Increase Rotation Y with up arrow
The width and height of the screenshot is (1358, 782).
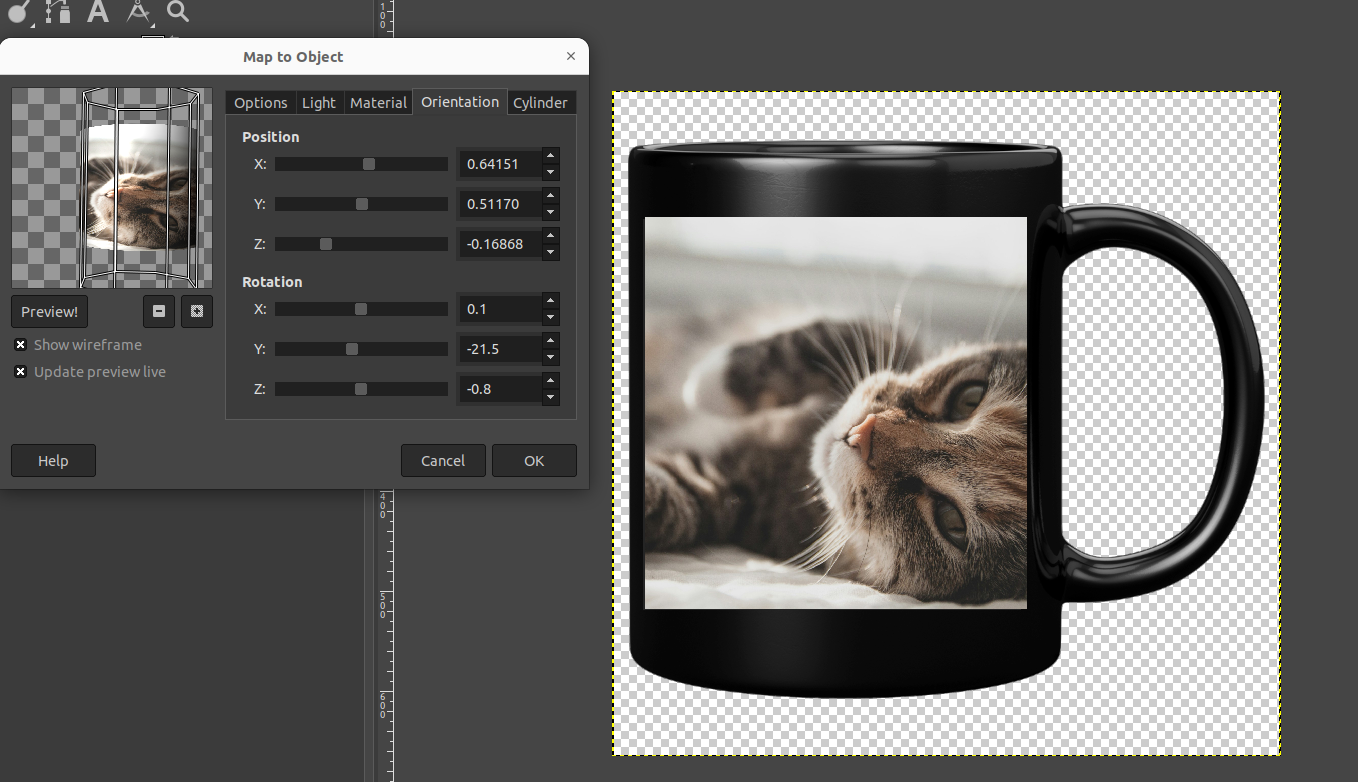pyautogui.click(x=550, y=341)
